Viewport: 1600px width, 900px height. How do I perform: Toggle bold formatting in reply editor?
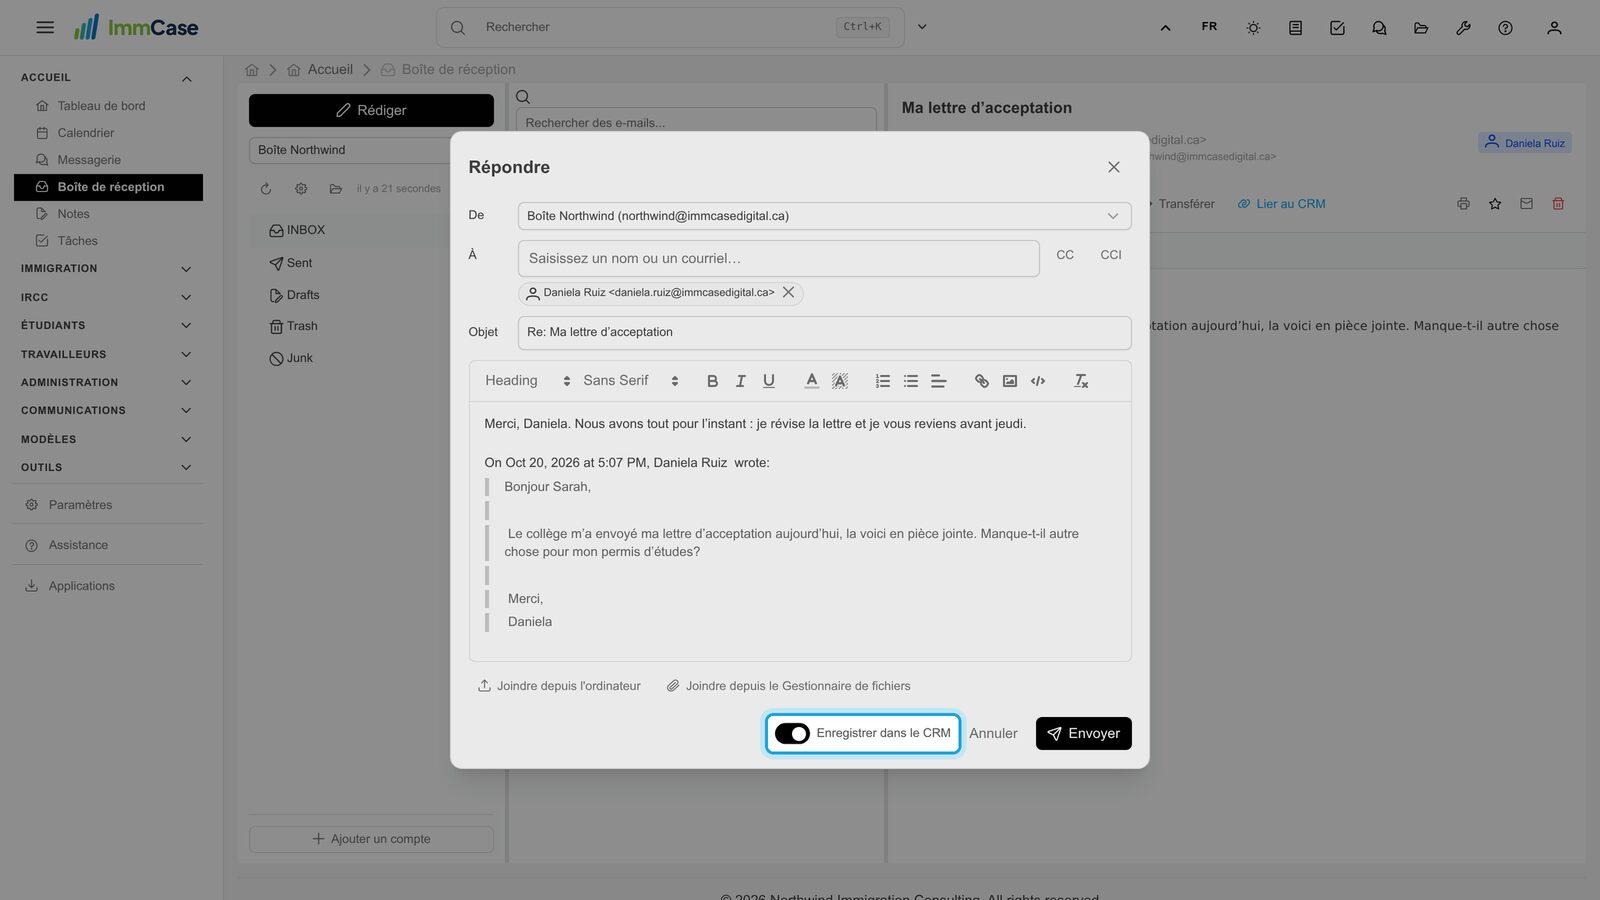[x=712, y=381]
